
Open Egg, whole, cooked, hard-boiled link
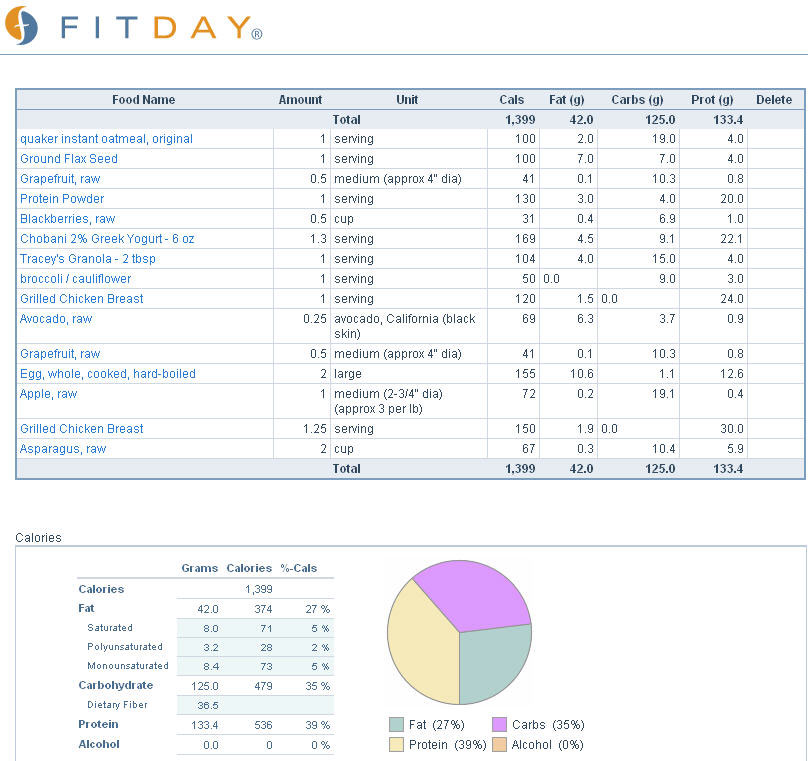coord(108,374)
